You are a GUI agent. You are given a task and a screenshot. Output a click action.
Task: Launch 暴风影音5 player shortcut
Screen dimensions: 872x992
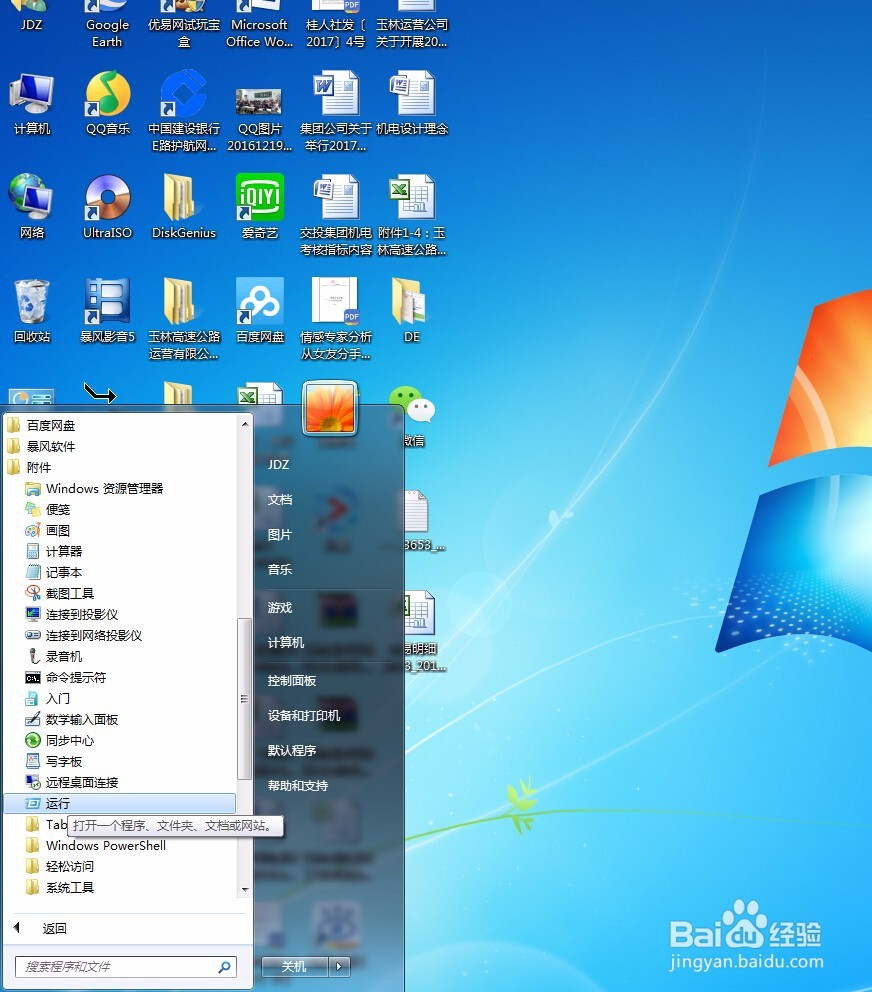[108, 311]
